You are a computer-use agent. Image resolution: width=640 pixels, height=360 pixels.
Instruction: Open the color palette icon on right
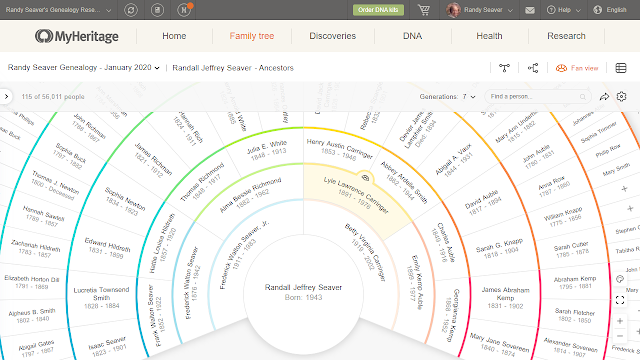(620, 279)
